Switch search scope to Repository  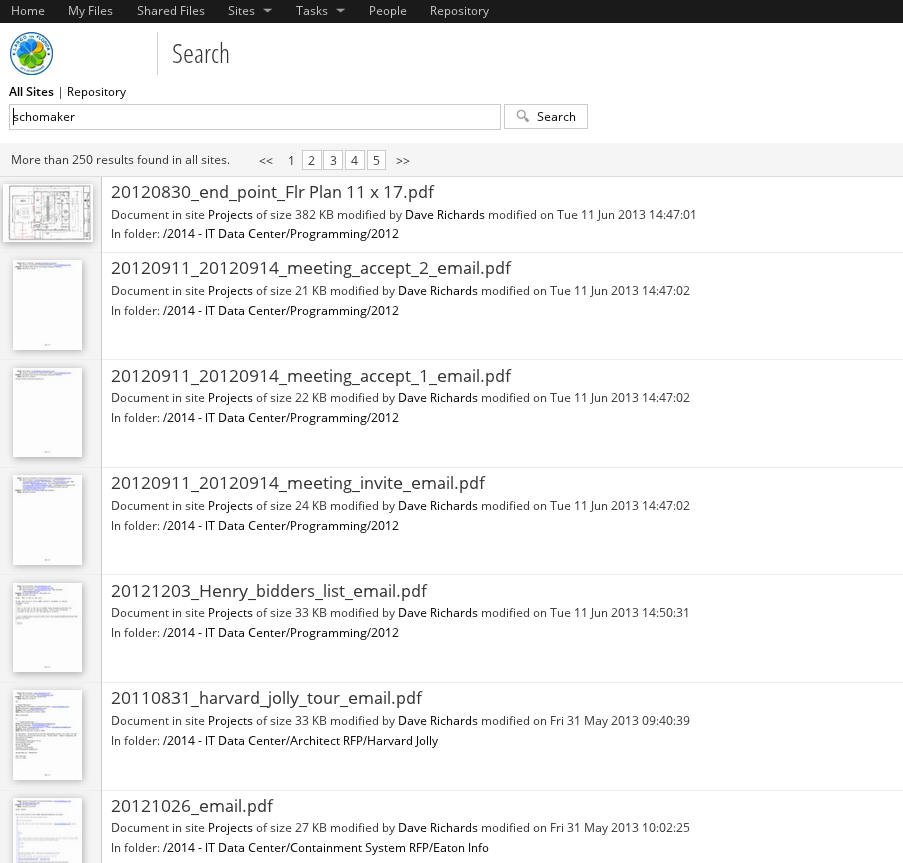[96, 92]
